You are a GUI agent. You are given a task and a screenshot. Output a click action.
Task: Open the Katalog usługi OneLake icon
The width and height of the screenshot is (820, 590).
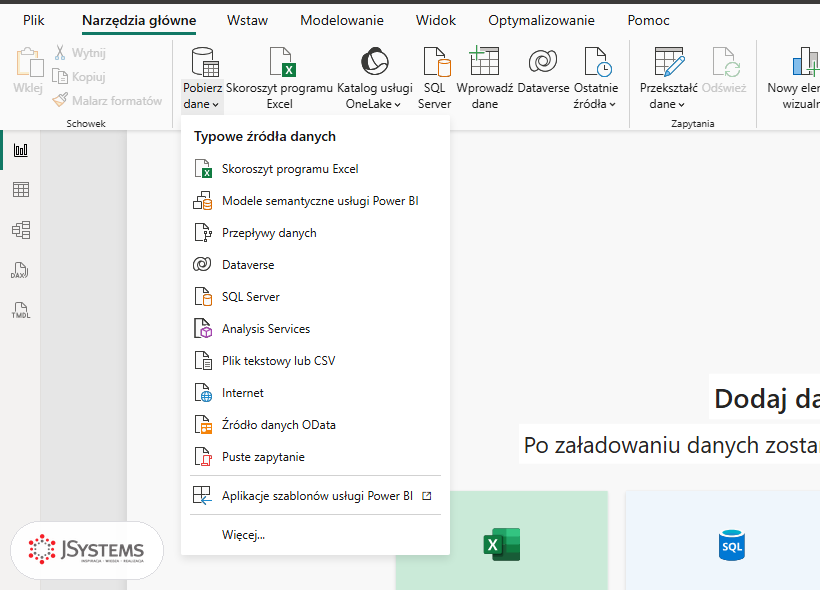click(375, 61)
